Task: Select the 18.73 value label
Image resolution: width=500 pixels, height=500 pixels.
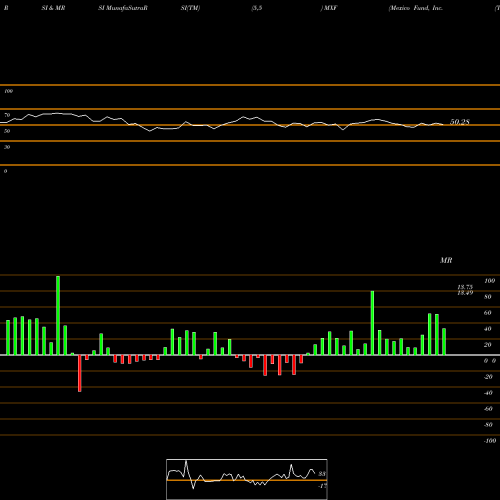Action: [465, 287]
